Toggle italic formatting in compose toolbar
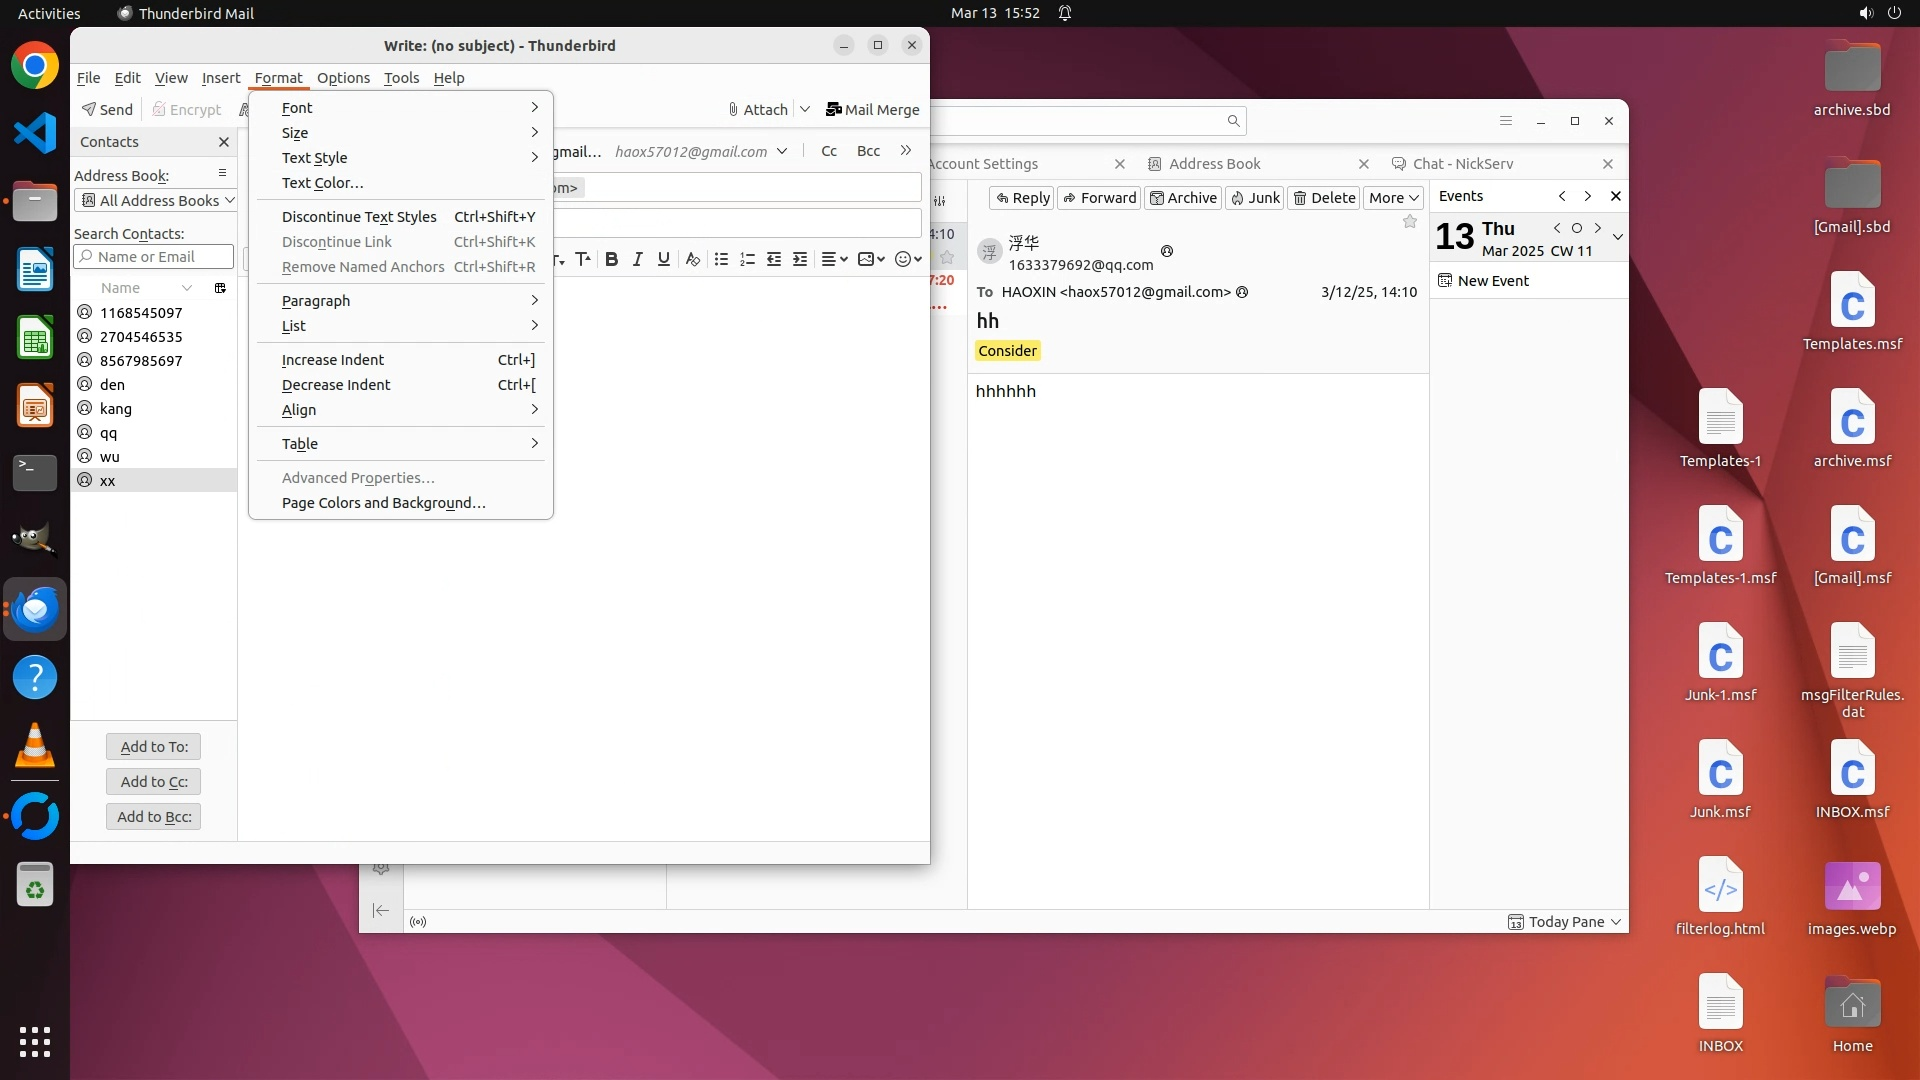The width and height of the screenshot is (1920, 1080). click(x=637, y=259)
